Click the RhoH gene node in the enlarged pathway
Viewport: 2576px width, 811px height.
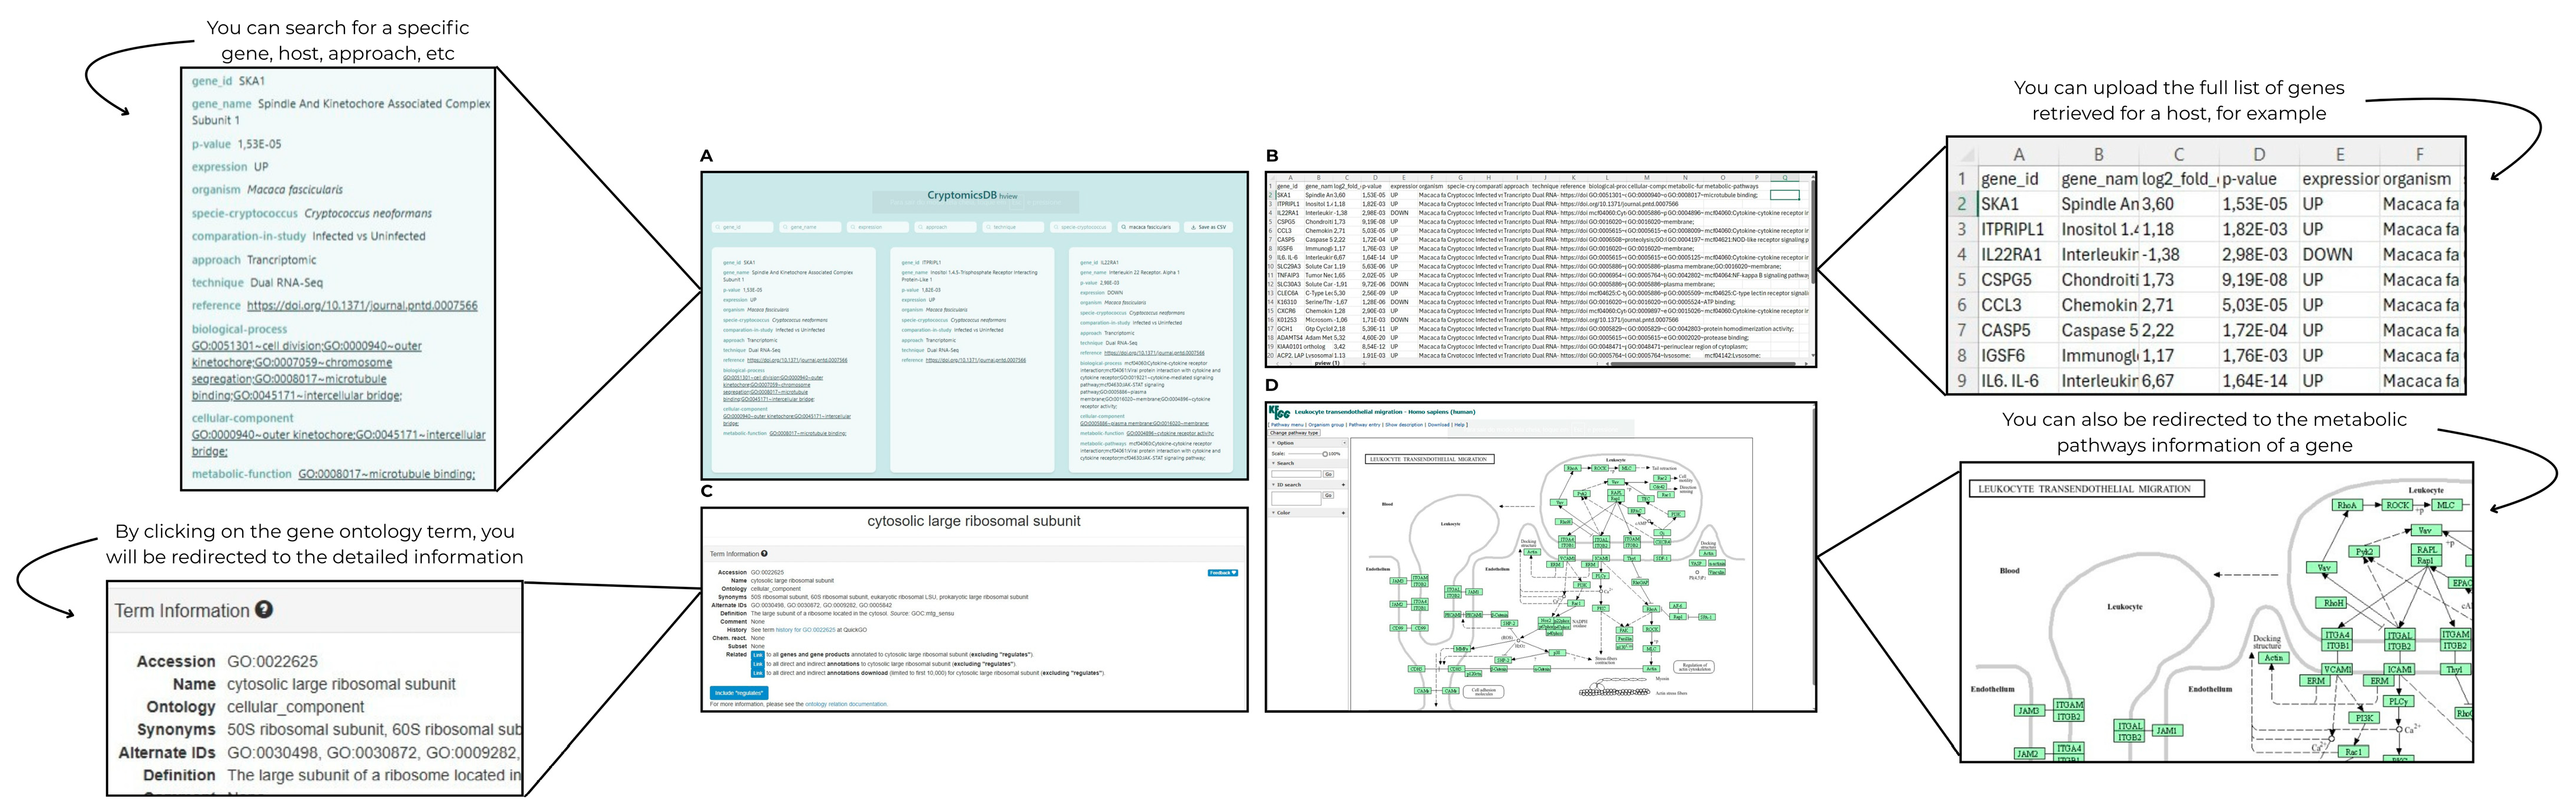[2330, 603]
